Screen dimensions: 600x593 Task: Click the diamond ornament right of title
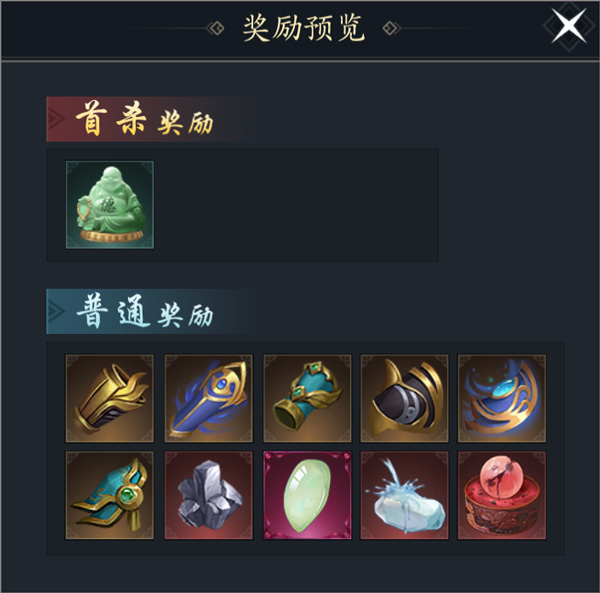point(391,28)
